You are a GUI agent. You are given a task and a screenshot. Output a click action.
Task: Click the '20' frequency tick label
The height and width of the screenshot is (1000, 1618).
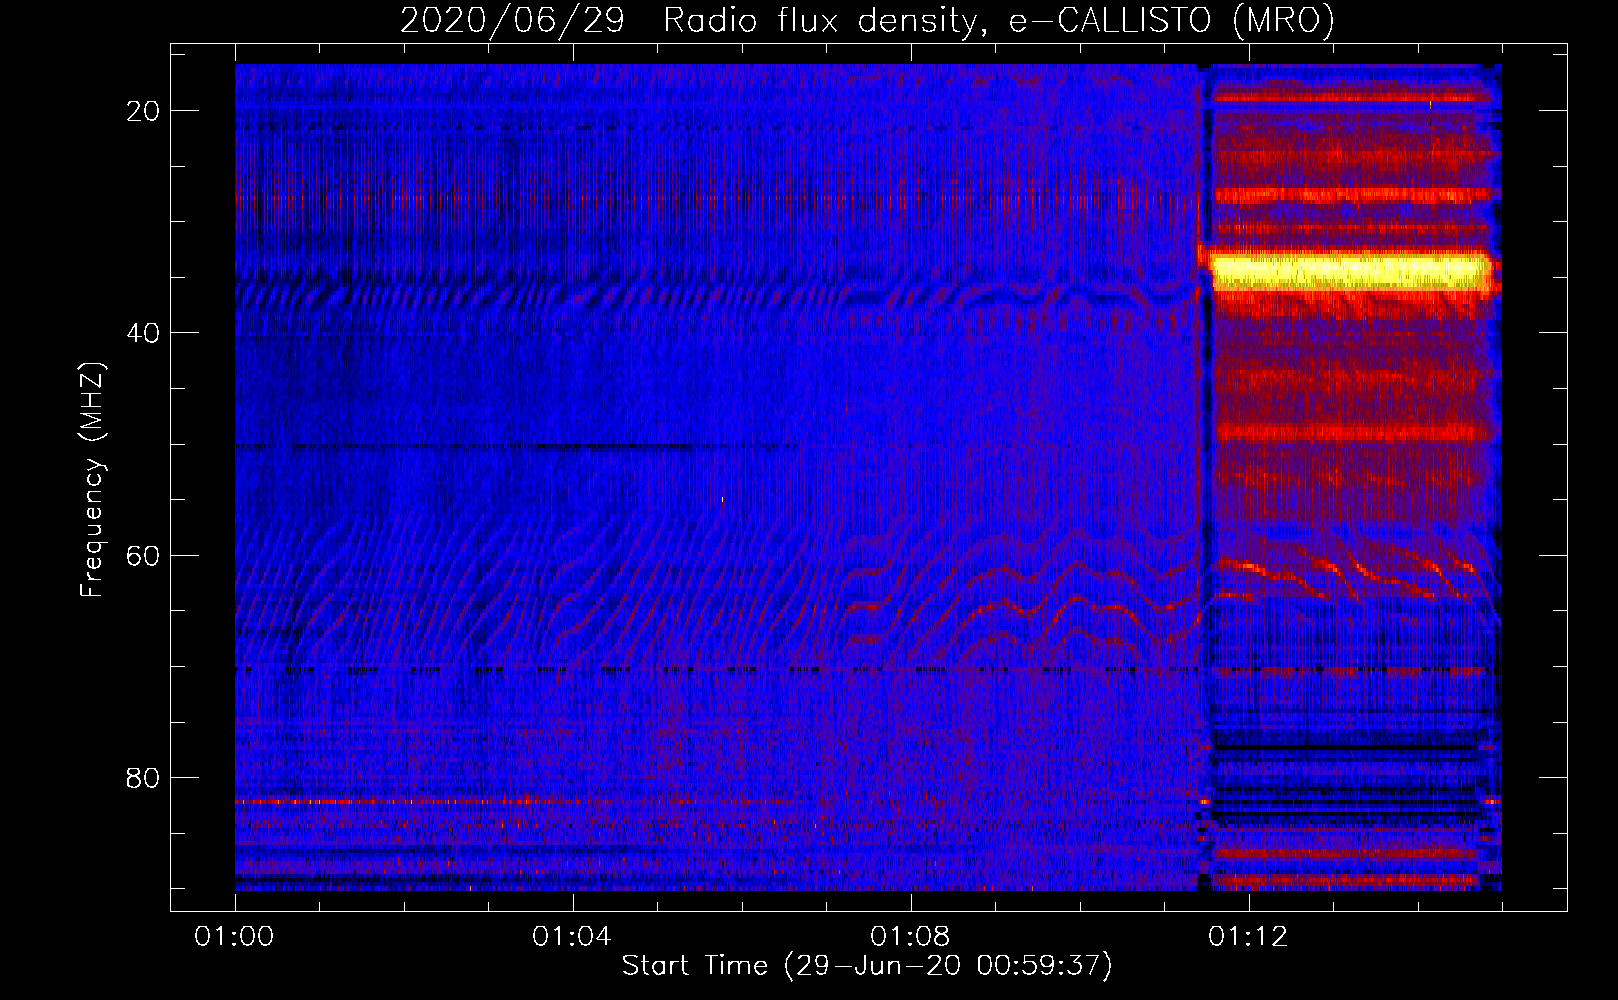click(144, 111)
